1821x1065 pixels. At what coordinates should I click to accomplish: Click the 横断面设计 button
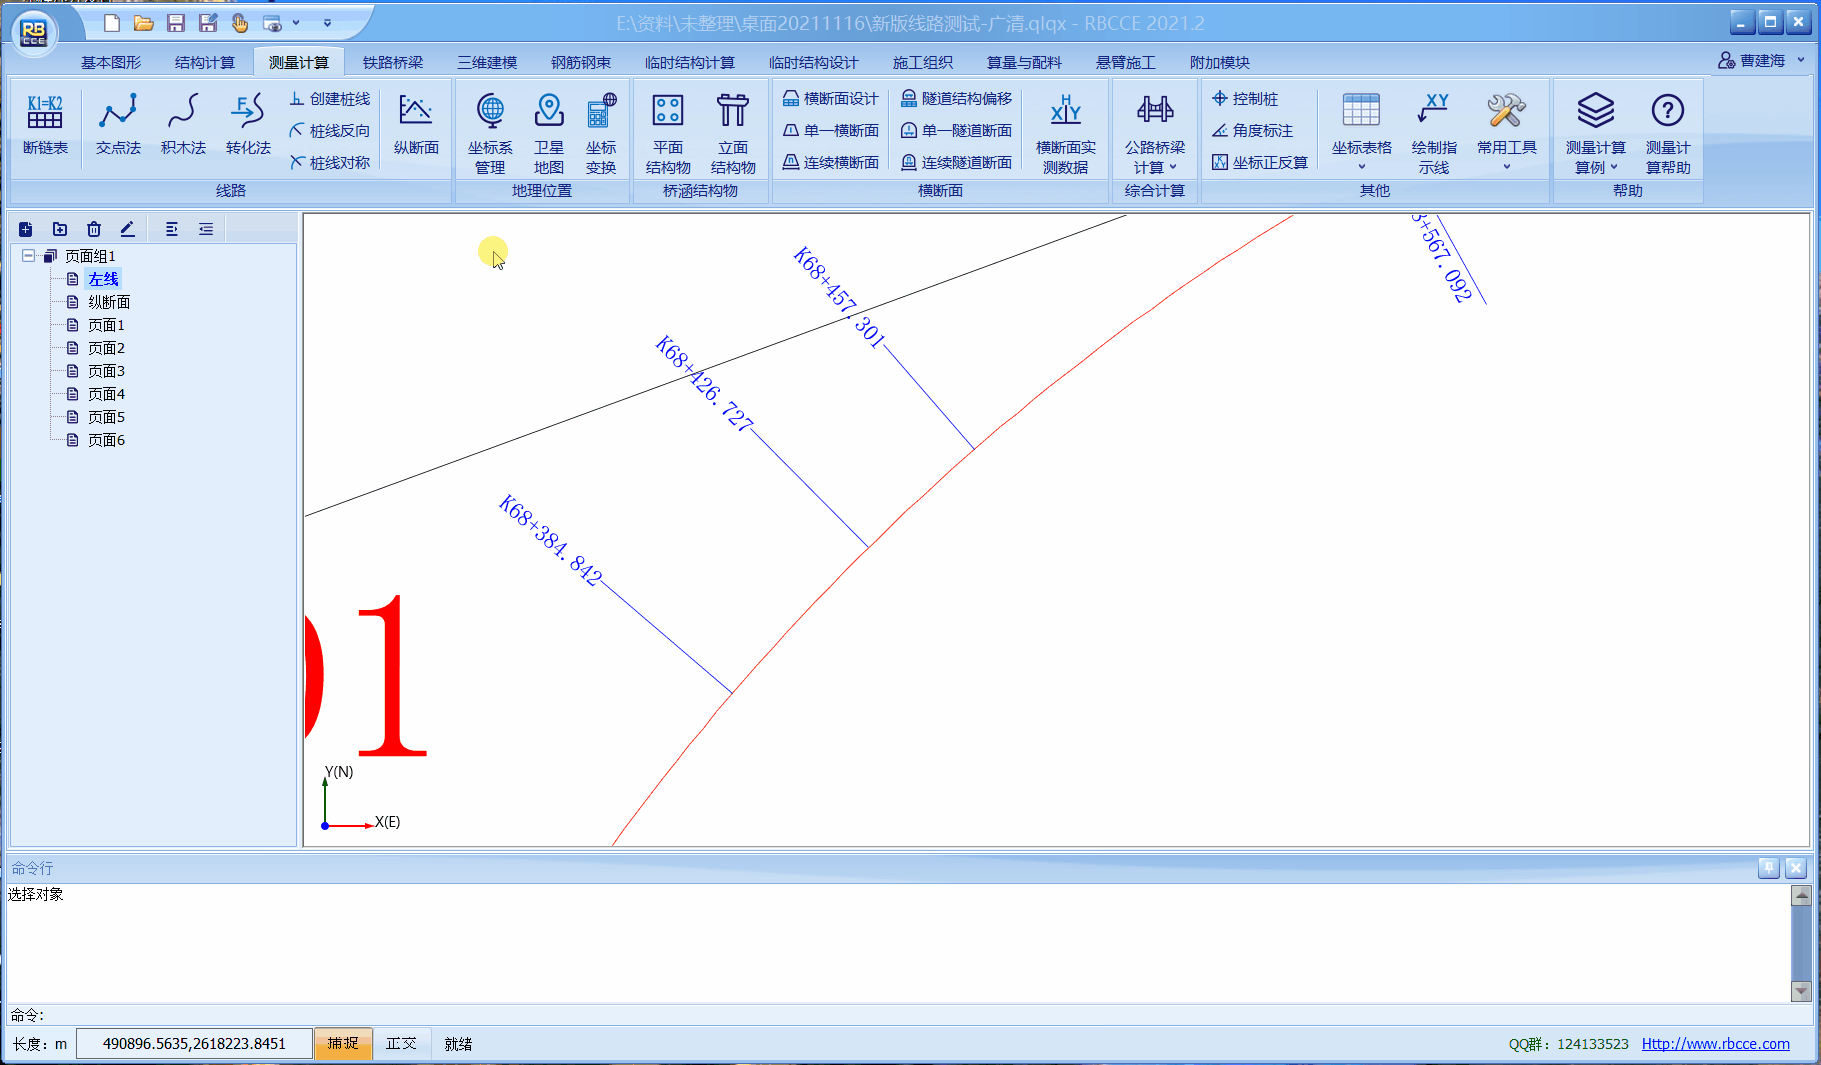pos(831,98)
